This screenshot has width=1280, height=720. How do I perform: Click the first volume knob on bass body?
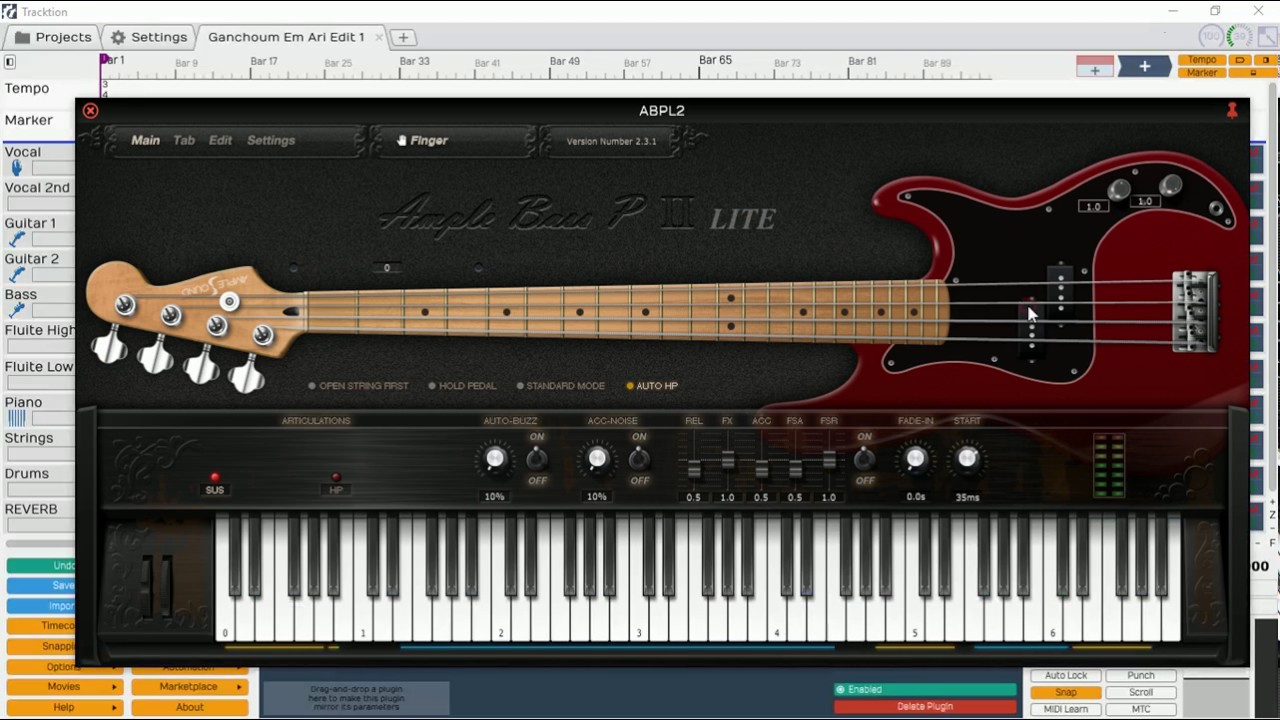coord(1118,189)
